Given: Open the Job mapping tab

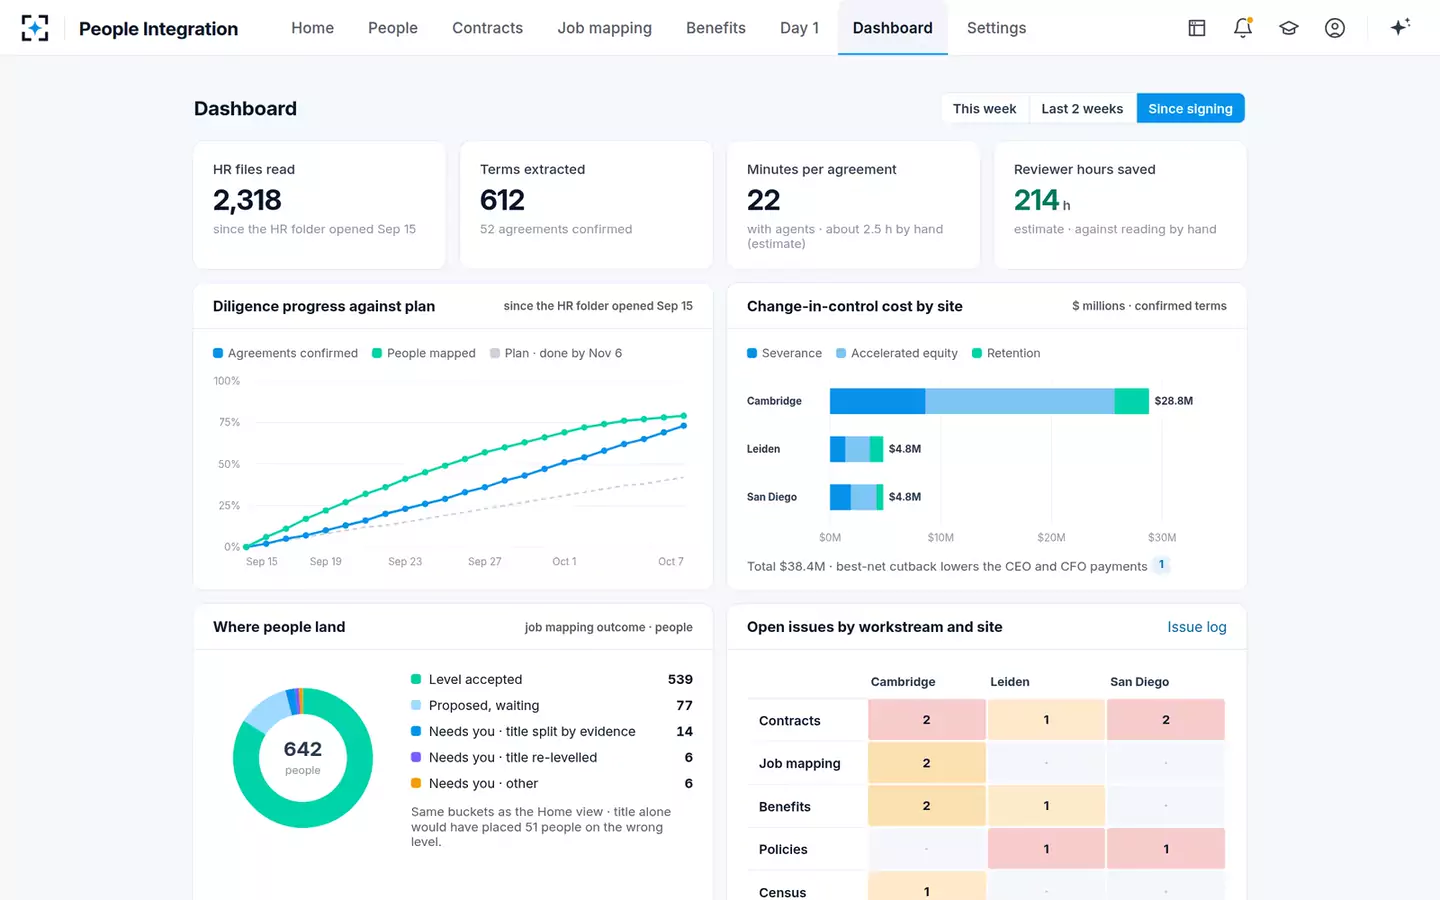Looking at the screenshot, I should pos(604,28).
